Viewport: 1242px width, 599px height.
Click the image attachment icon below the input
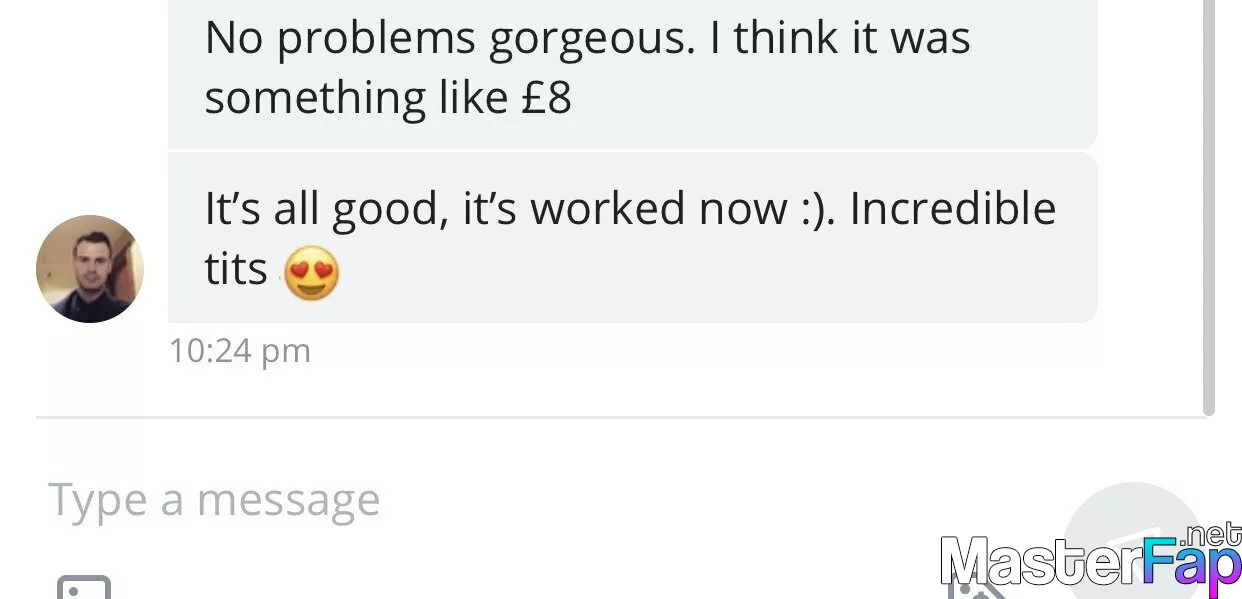click(x=84, y=586)
